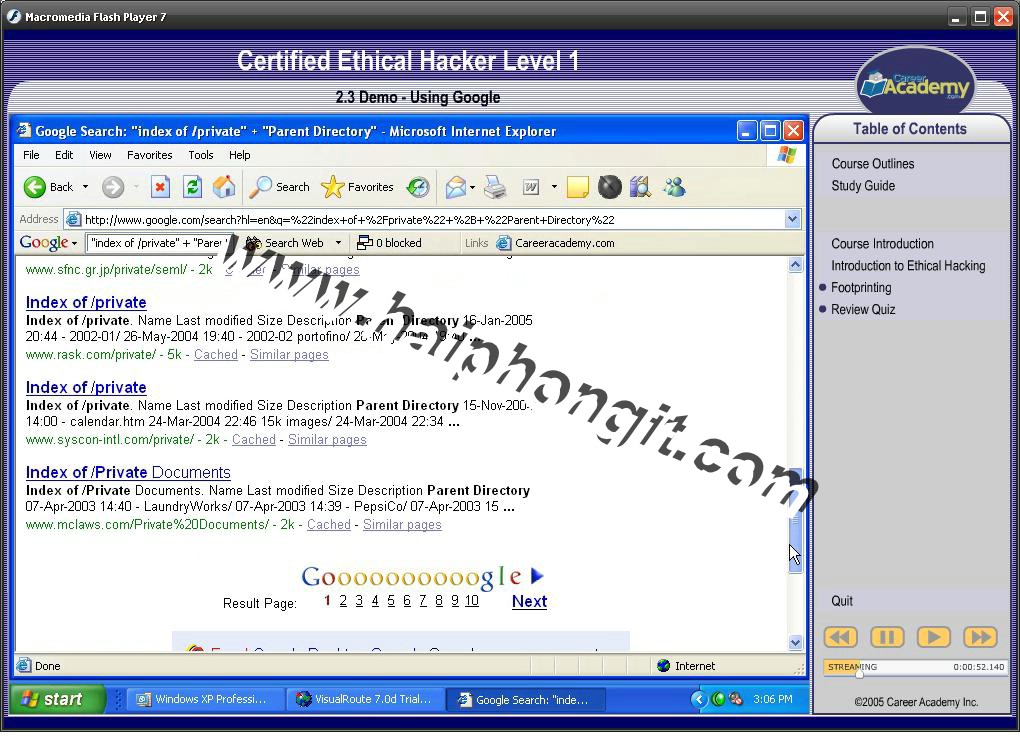Viewport: 1020px width, 751px height.
Task: Open the Index of /Private Documents result
Action: (x=128, y=472)
